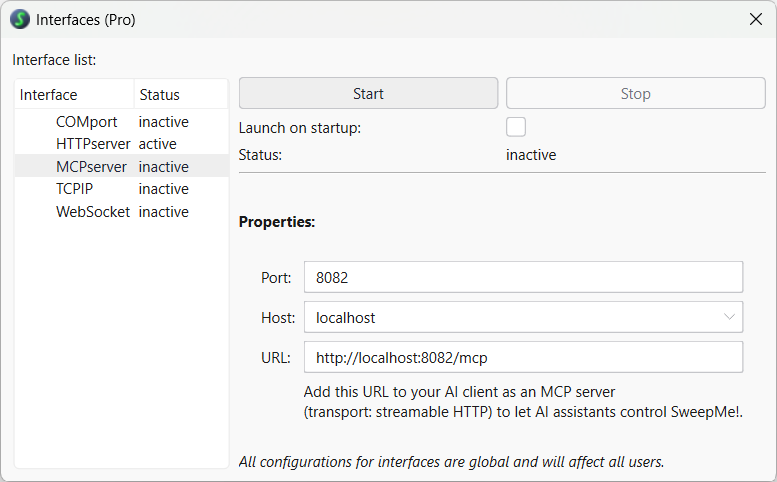
Task: Click the Status column header
Action: [x=181, y=94]
